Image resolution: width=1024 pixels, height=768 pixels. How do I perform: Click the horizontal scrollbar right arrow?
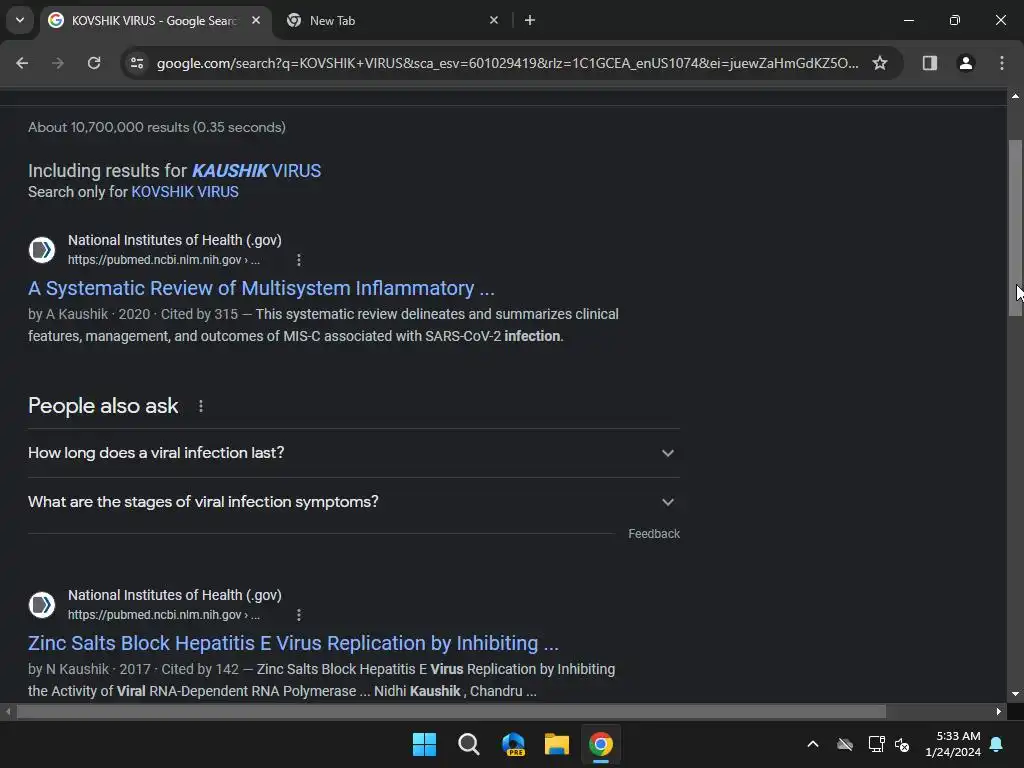[x=999, y=711]
